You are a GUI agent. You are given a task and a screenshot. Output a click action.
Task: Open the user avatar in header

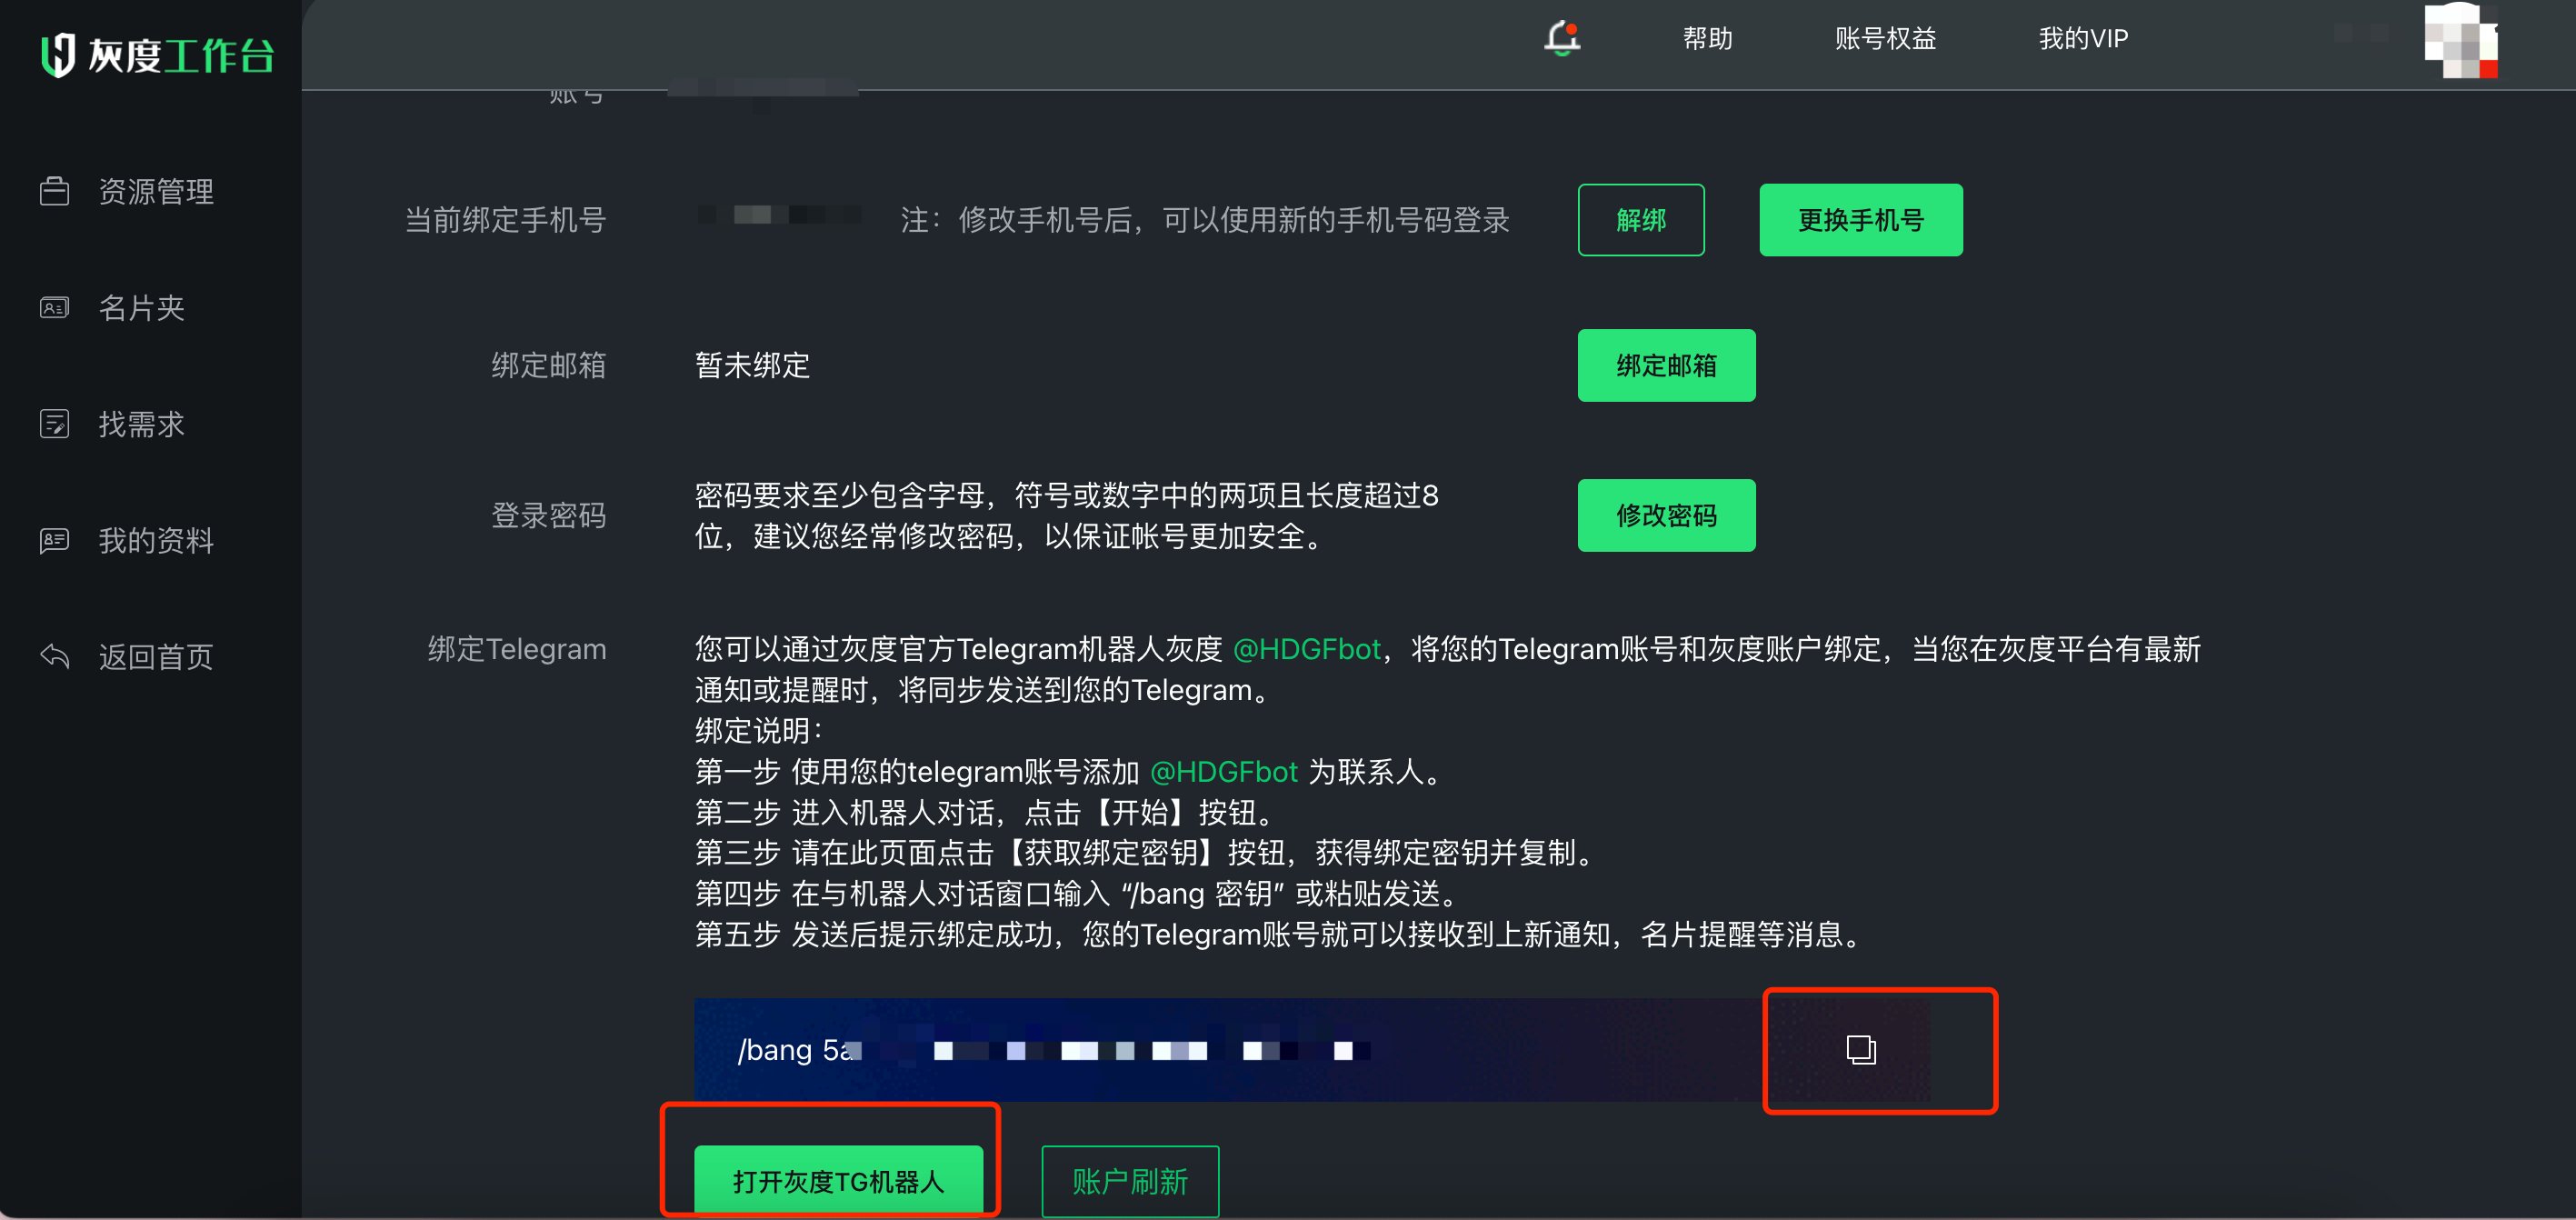pyautogui.click(x=2461, y=40)
